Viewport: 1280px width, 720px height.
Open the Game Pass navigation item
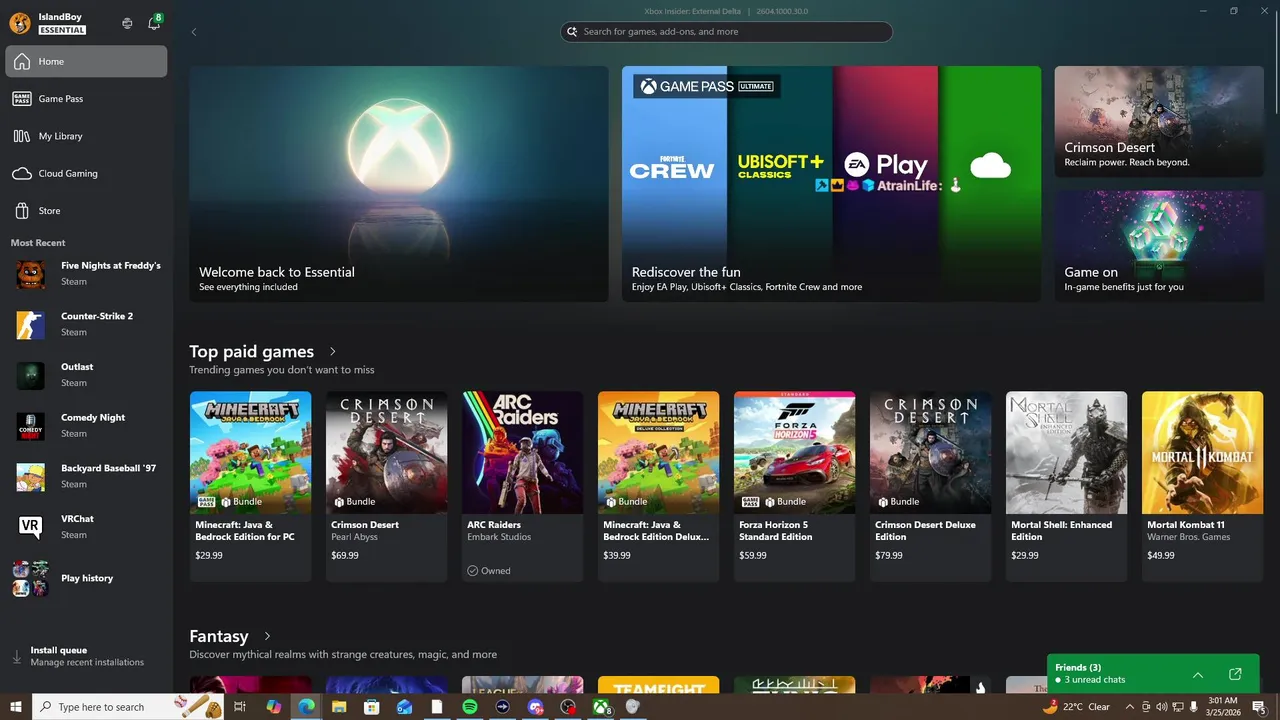point(86,99)
